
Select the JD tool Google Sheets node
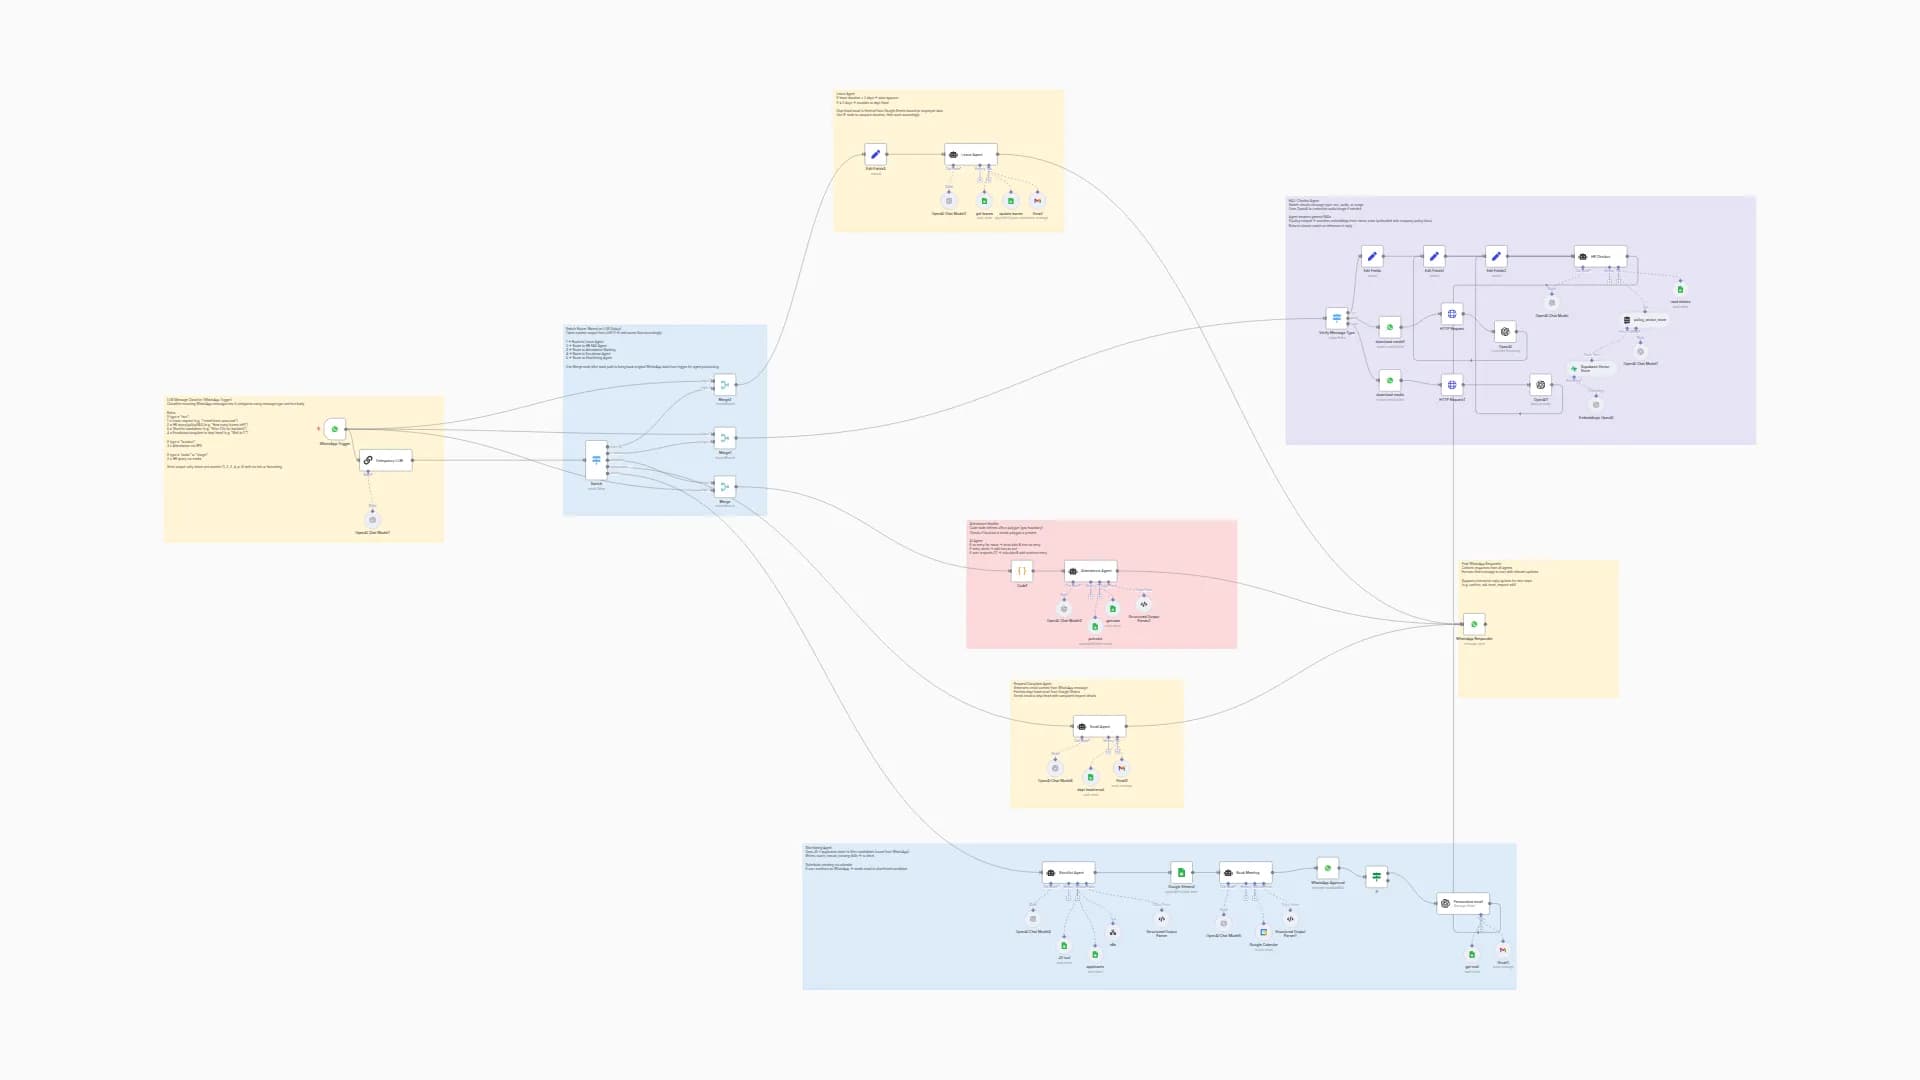click(x=1064, y=945)
